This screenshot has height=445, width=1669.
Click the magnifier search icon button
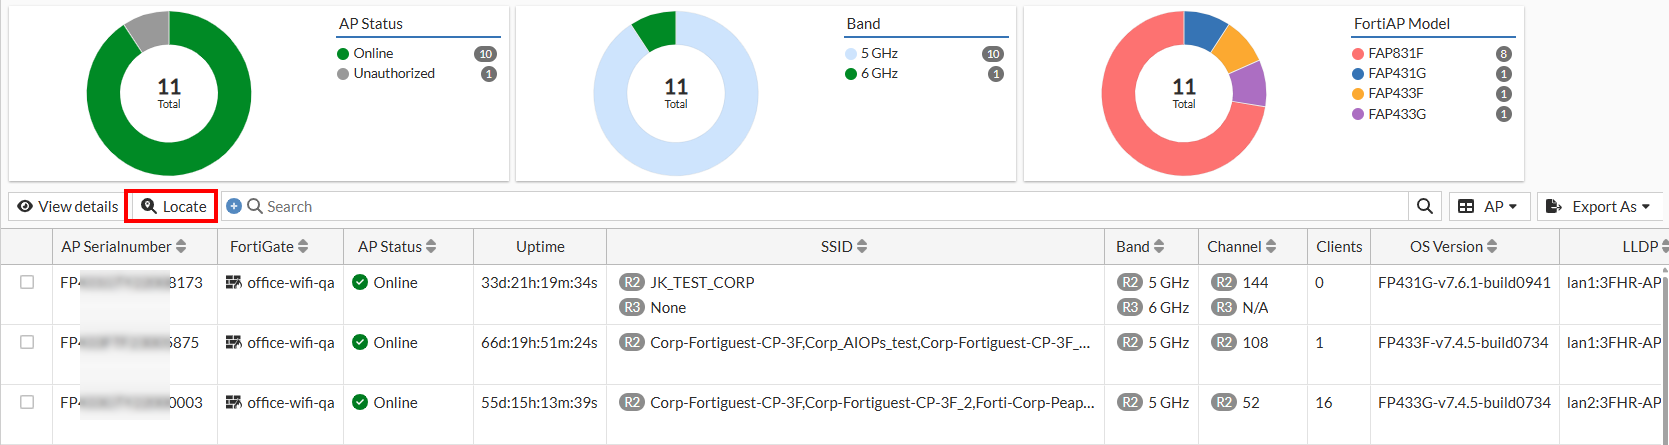[x=1424, y=206]
